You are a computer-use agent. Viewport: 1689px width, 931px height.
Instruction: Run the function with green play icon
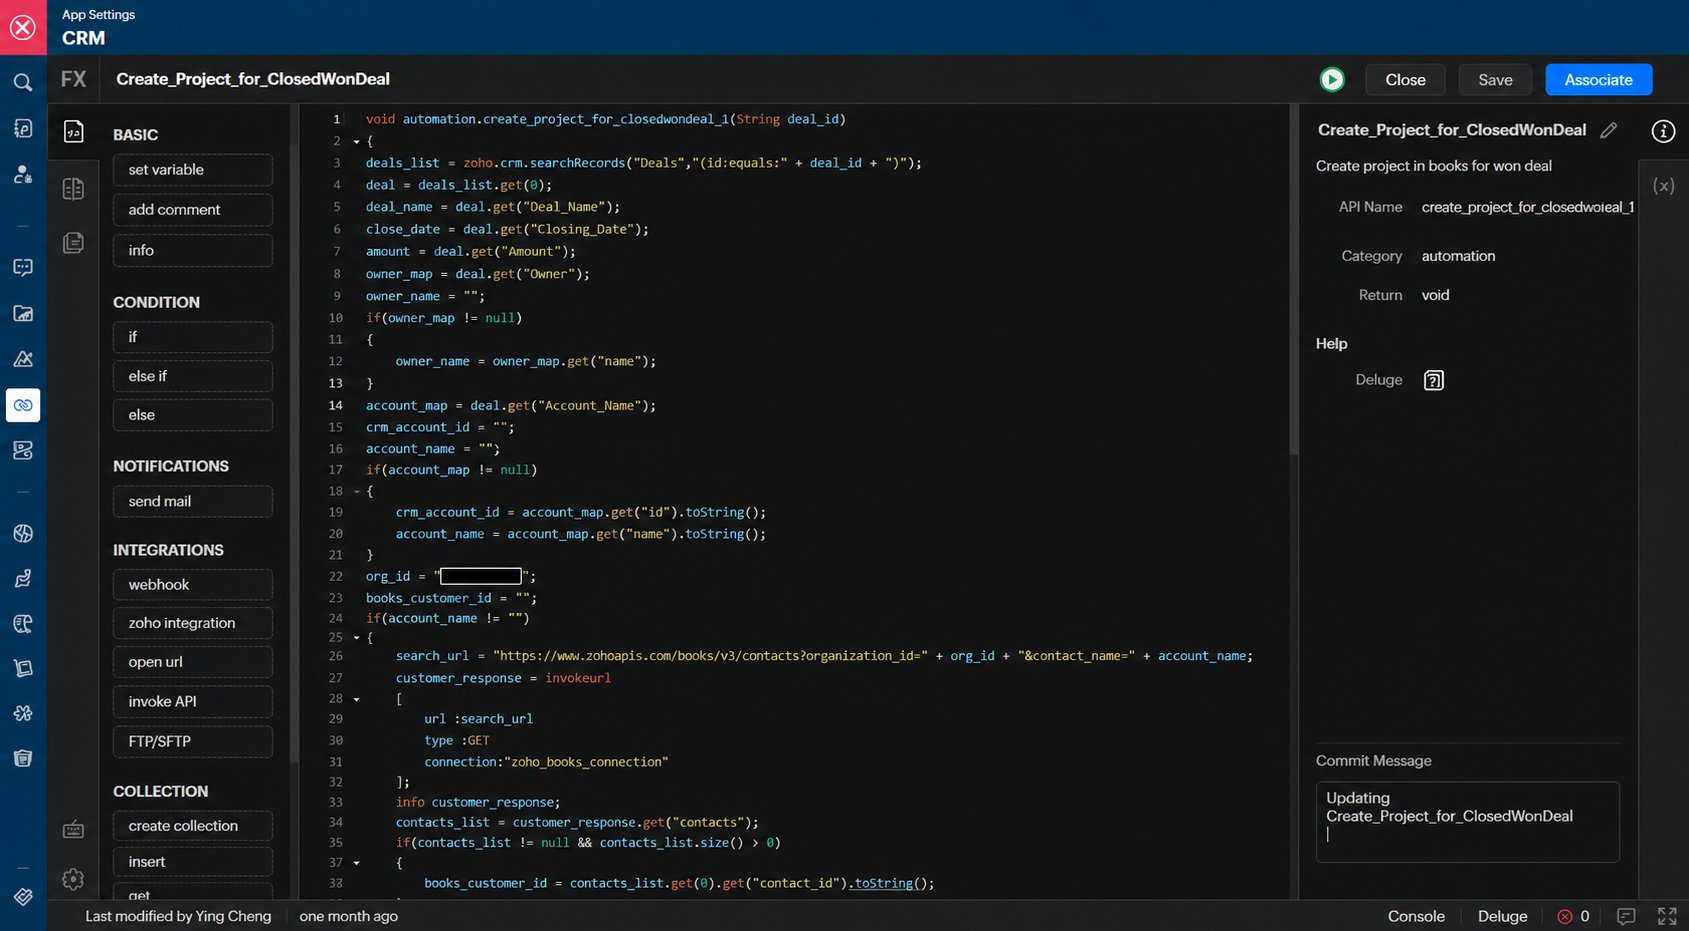pos(1332,80)
